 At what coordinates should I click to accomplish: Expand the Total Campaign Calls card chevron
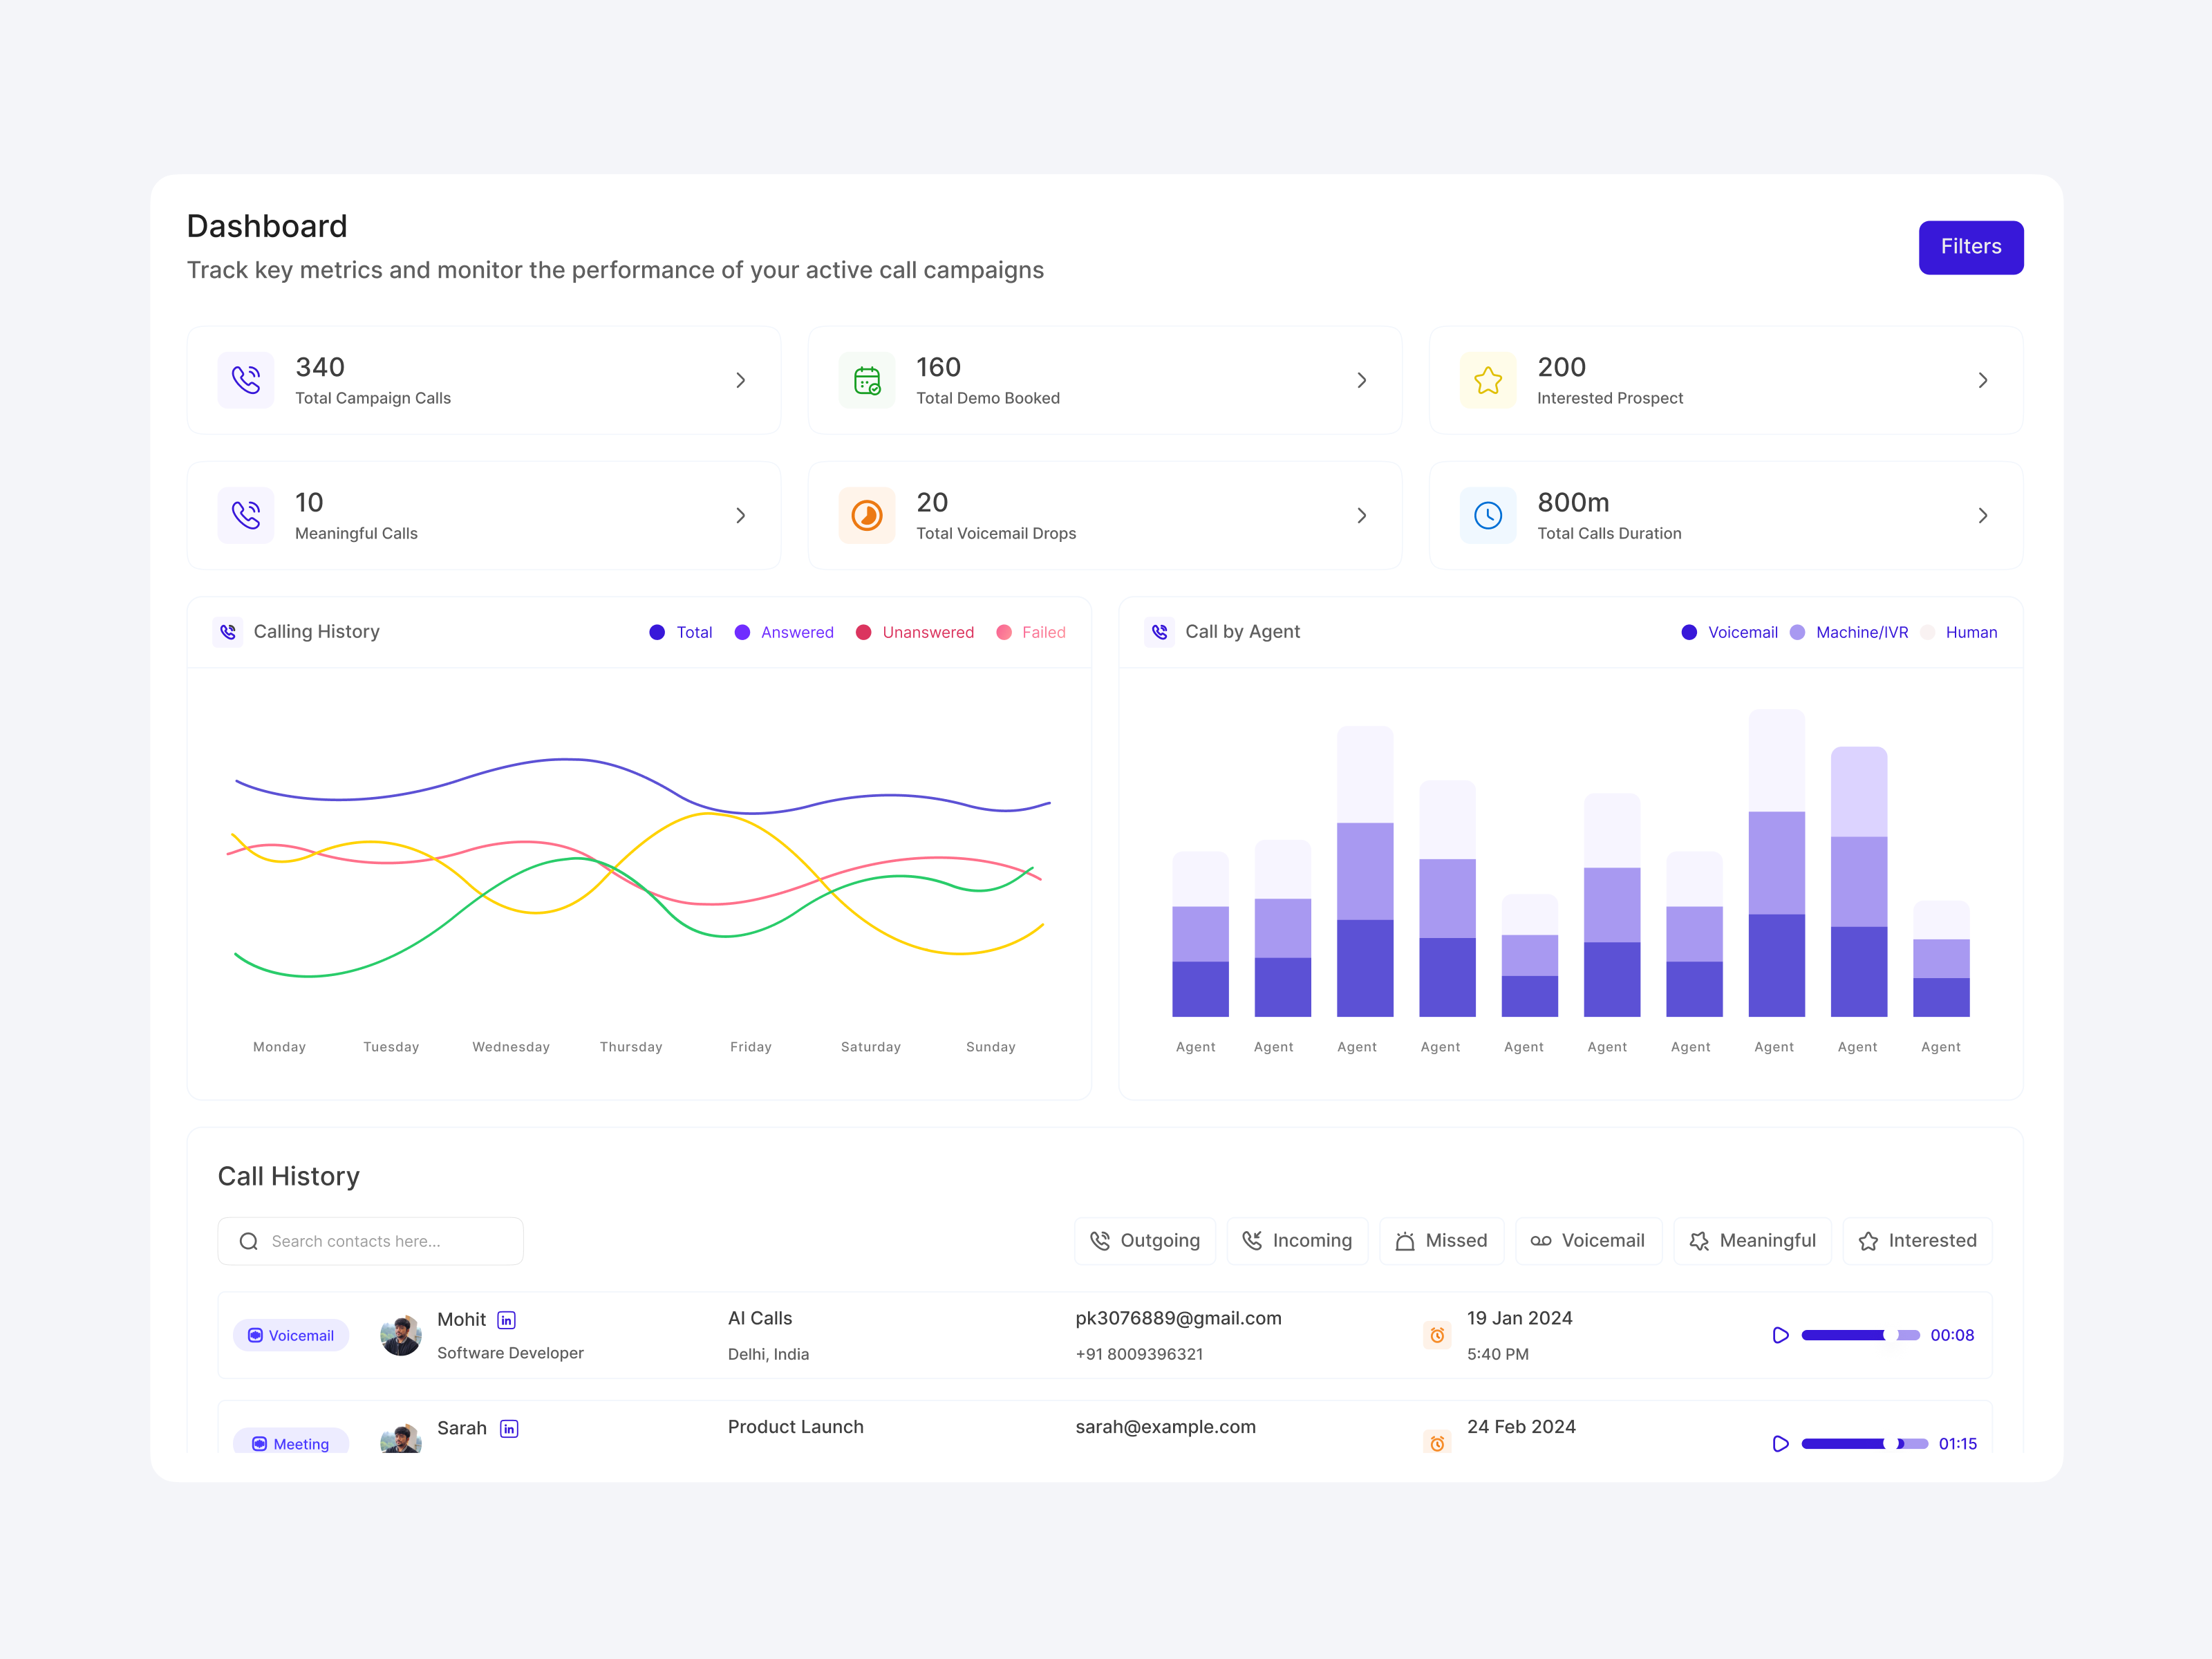(x=741, y=380)
